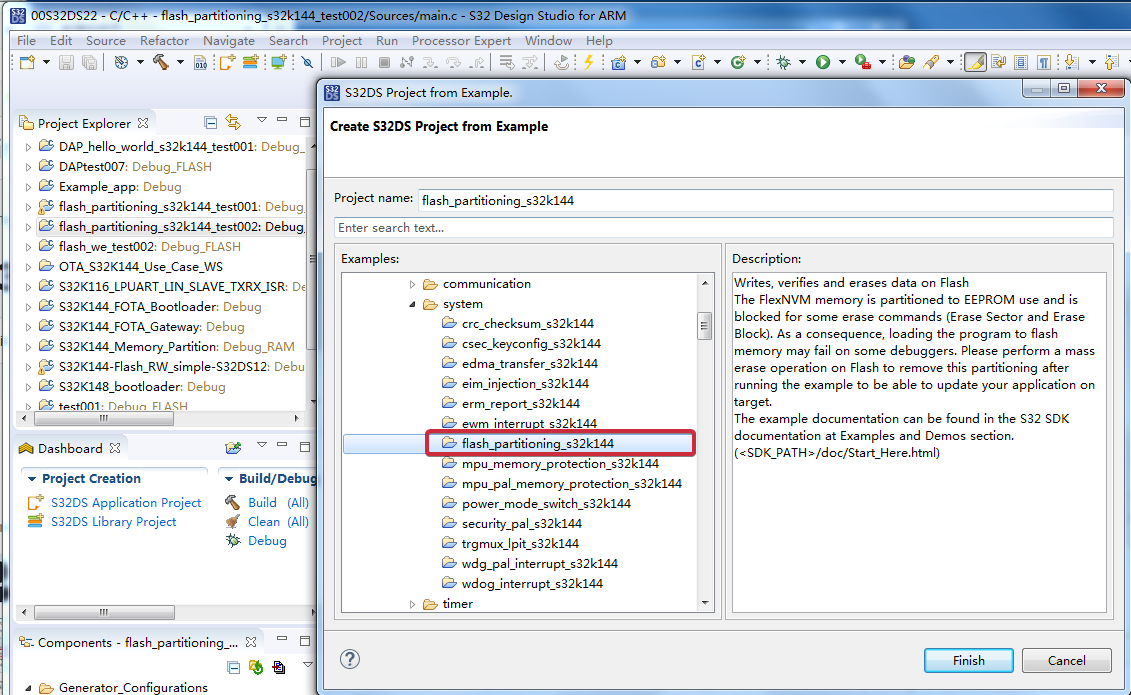Image resolution: width=1131 pixels, height=695 pixels.
Task: Open dropdown arrow next to Debug bug icon
Action: point(802,63)
